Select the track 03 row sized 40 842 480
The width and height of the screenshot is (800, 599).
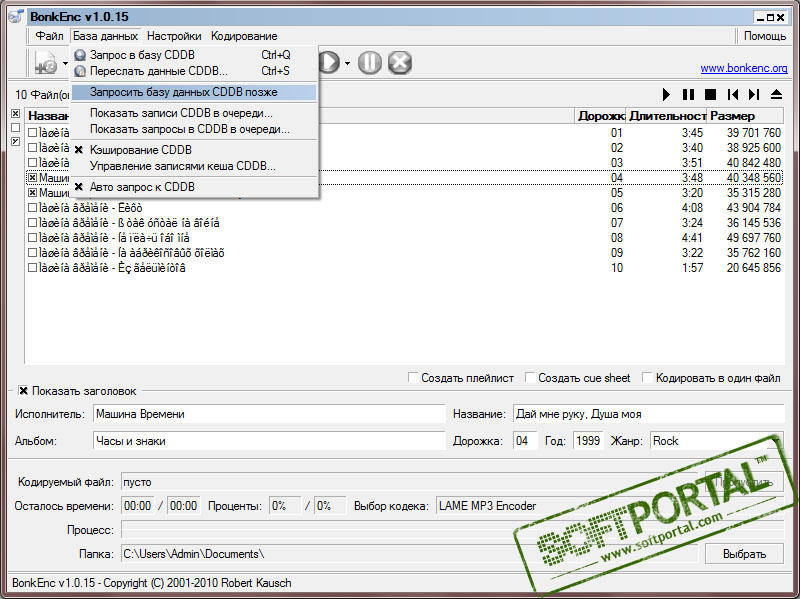(404, 163)
